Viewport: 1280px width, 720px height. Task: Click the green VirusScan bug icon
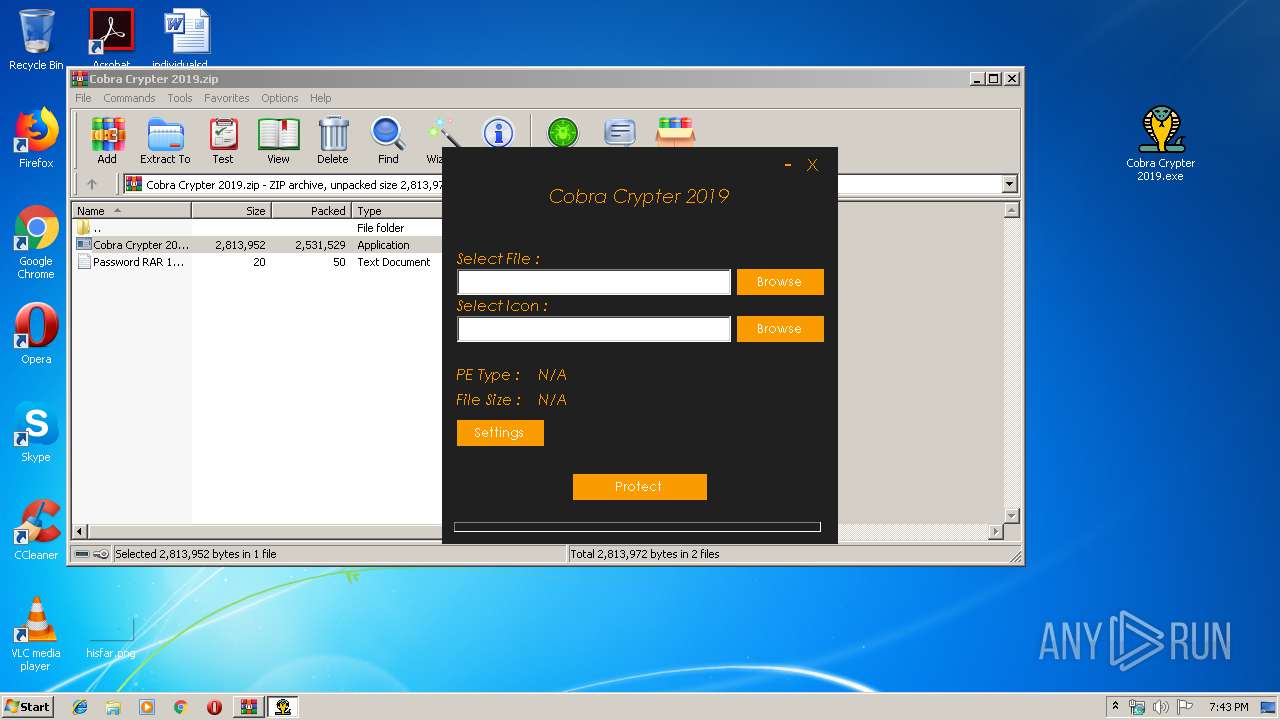click(562, 132)
